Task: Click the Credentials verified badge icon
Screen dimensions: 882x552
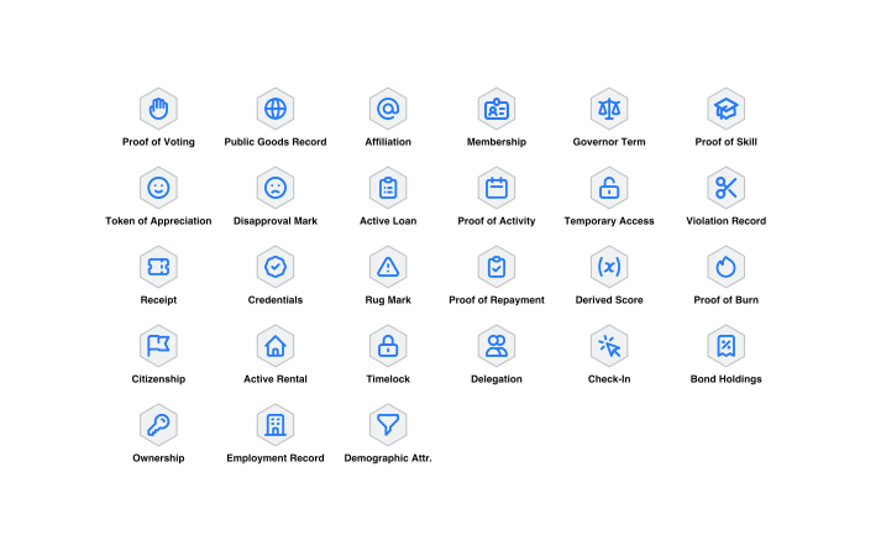Action: tap(275, 266)
